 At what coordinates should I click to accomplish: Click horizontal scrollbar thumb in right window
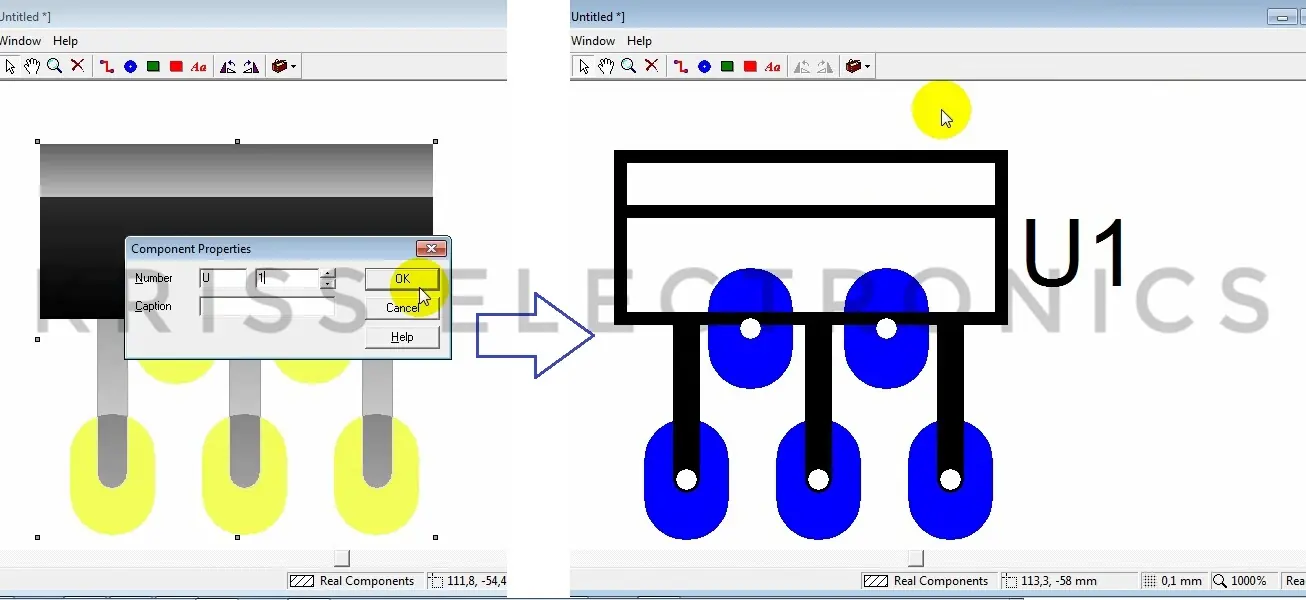tap(915, 558)
